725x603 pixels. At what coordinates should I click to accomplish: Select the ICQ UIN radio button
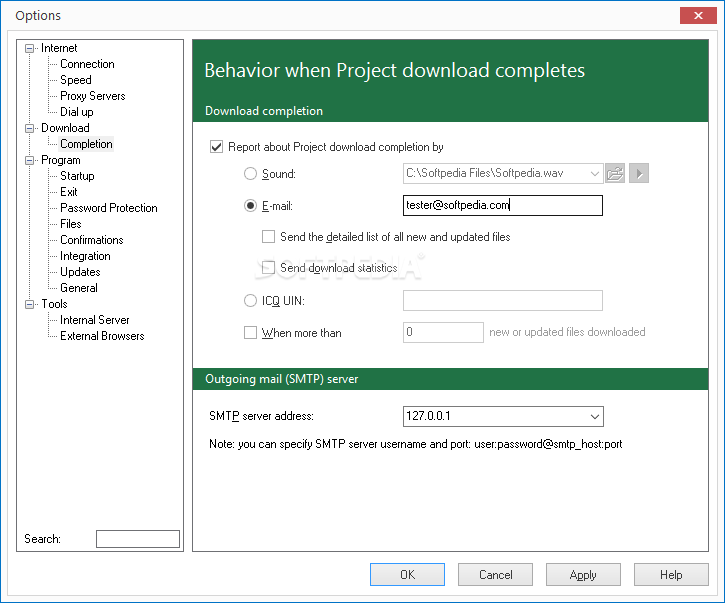pyautogui.click(x=250, y=301)
